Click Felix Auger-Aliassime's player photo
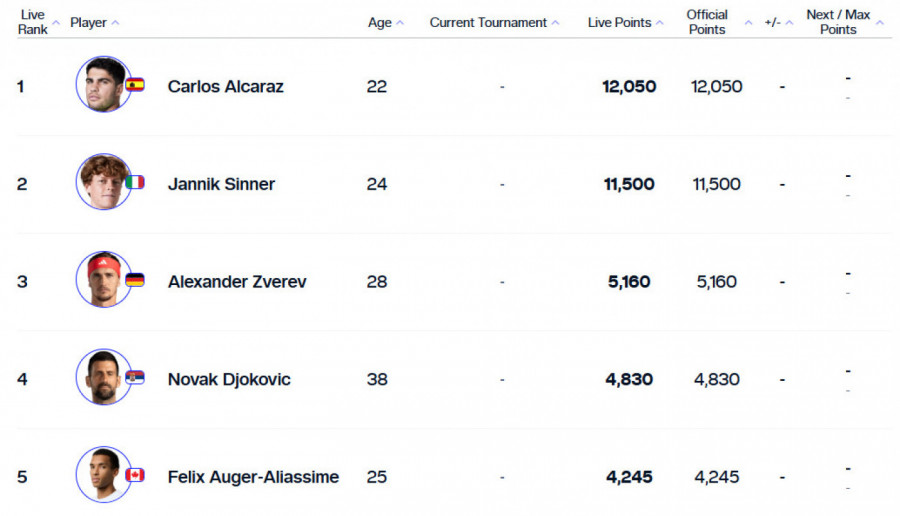Viewport: 900px width, 516px height. 103,475
